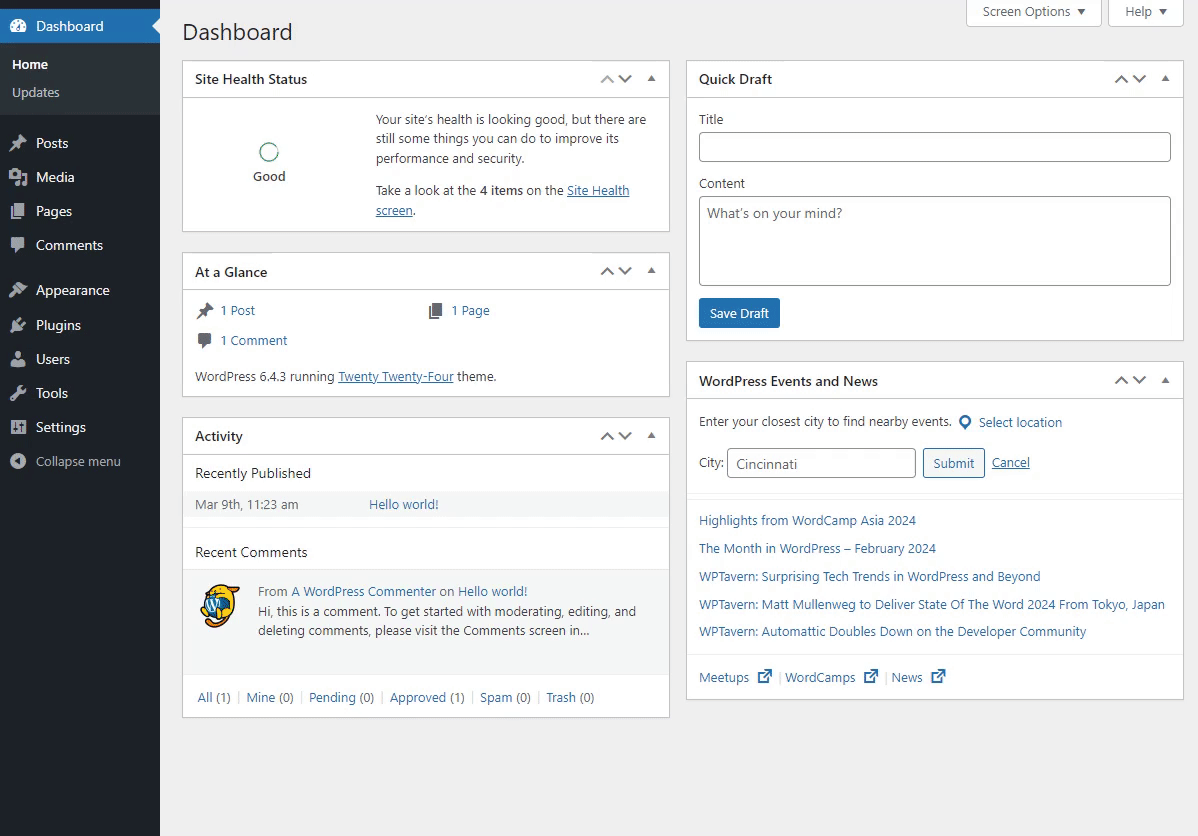Screen dimensions: 1198x836
Task: Click the Comments speech bubble icon
Action: (x=18, y=245)
